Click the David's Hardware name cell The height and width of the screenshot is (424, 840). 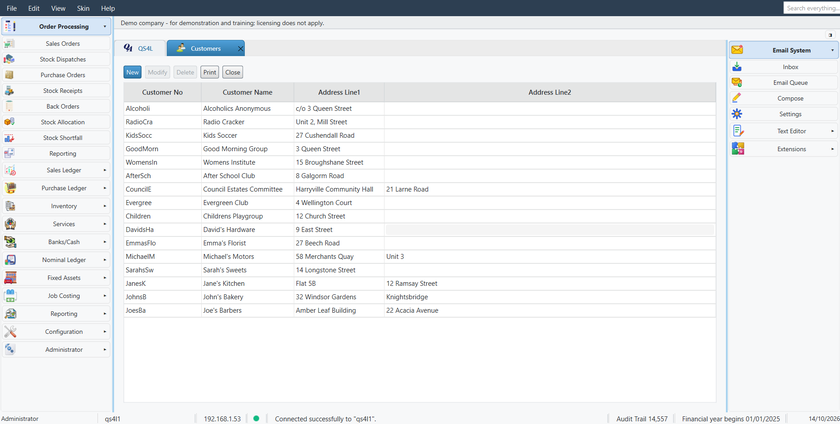tap(248, 229)
